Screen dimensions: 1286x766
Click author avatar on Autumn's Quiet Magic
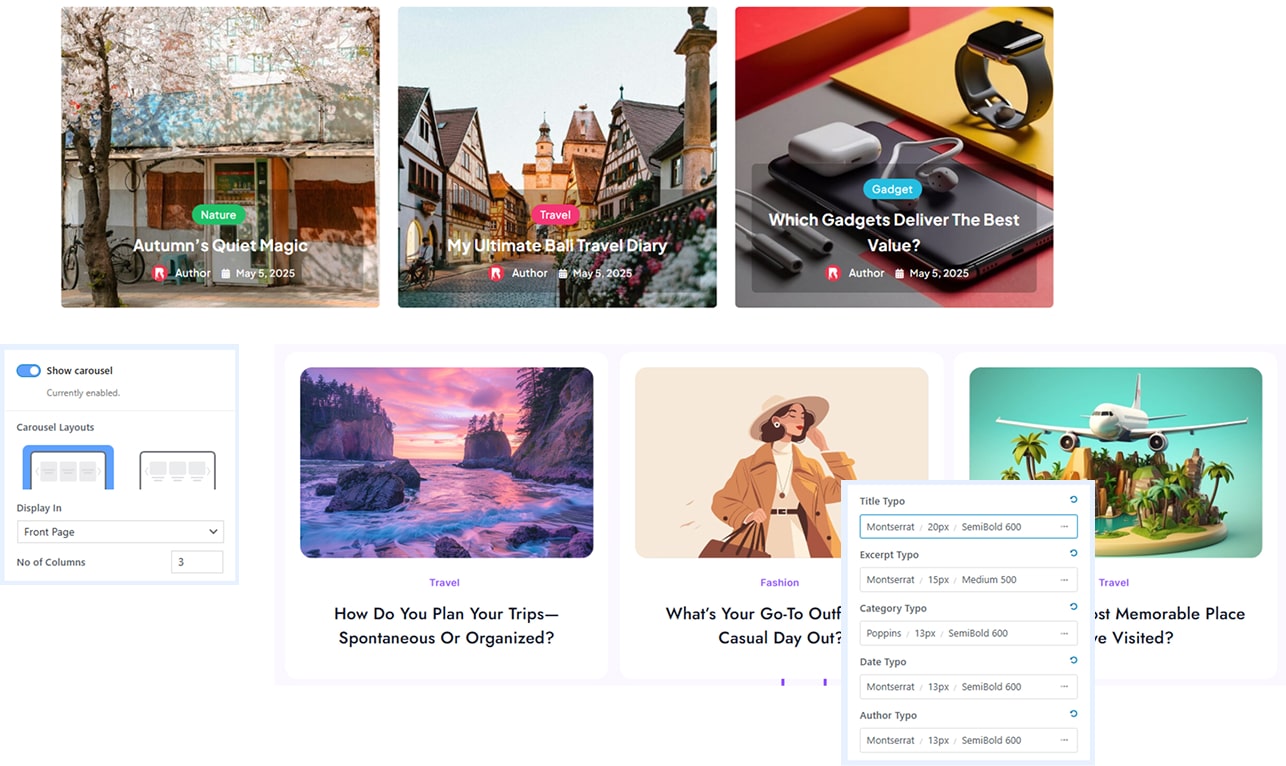[160, 273]
